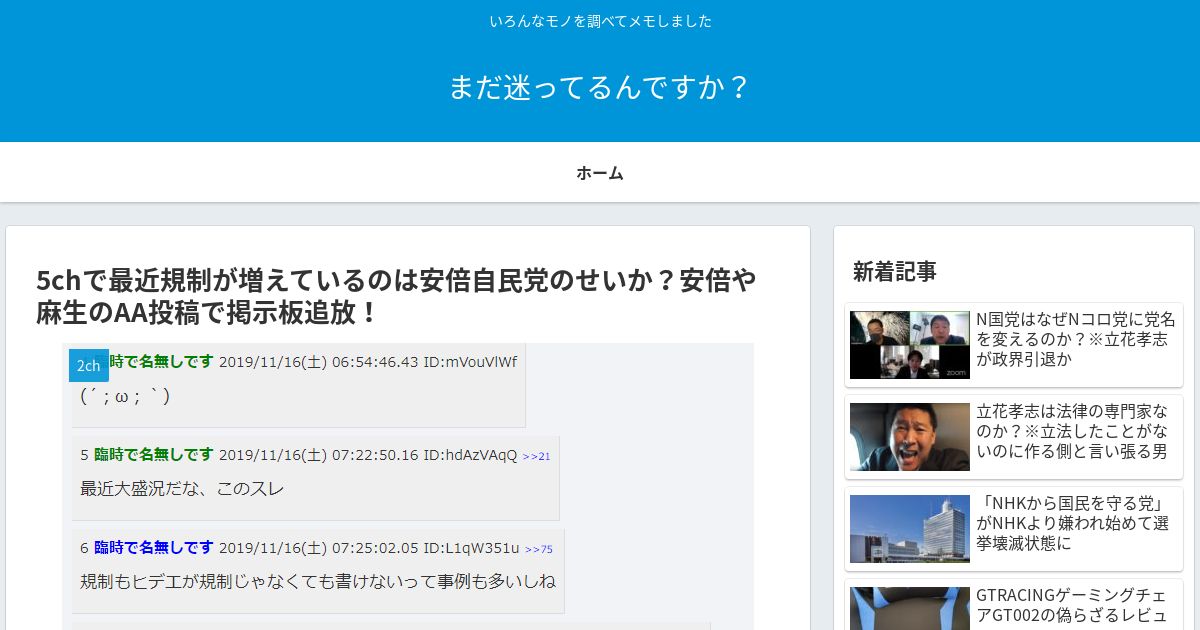Open the site title まだ迷ってるんですか？
1200x630 pixels.
[600, 87]
